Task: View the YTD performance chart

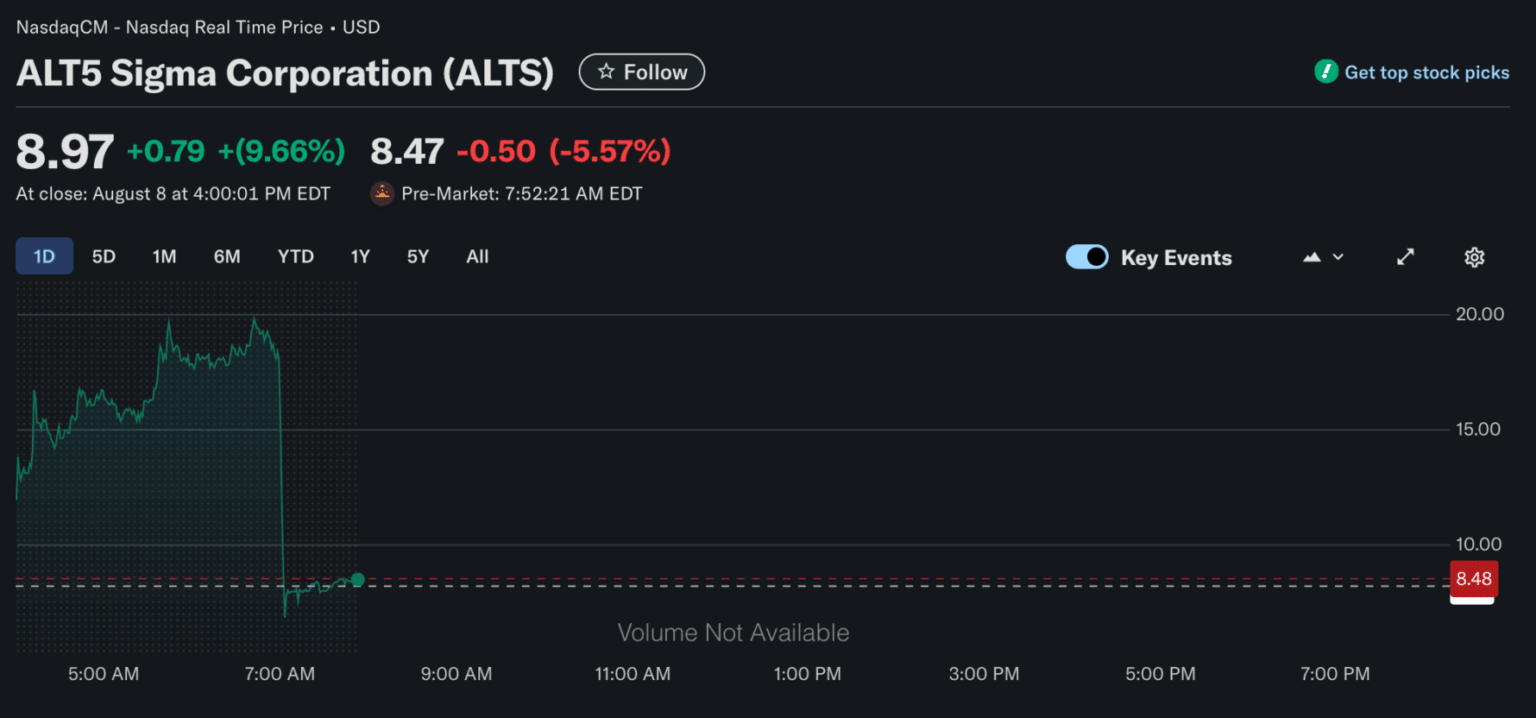Action: [x=295, y=256]
